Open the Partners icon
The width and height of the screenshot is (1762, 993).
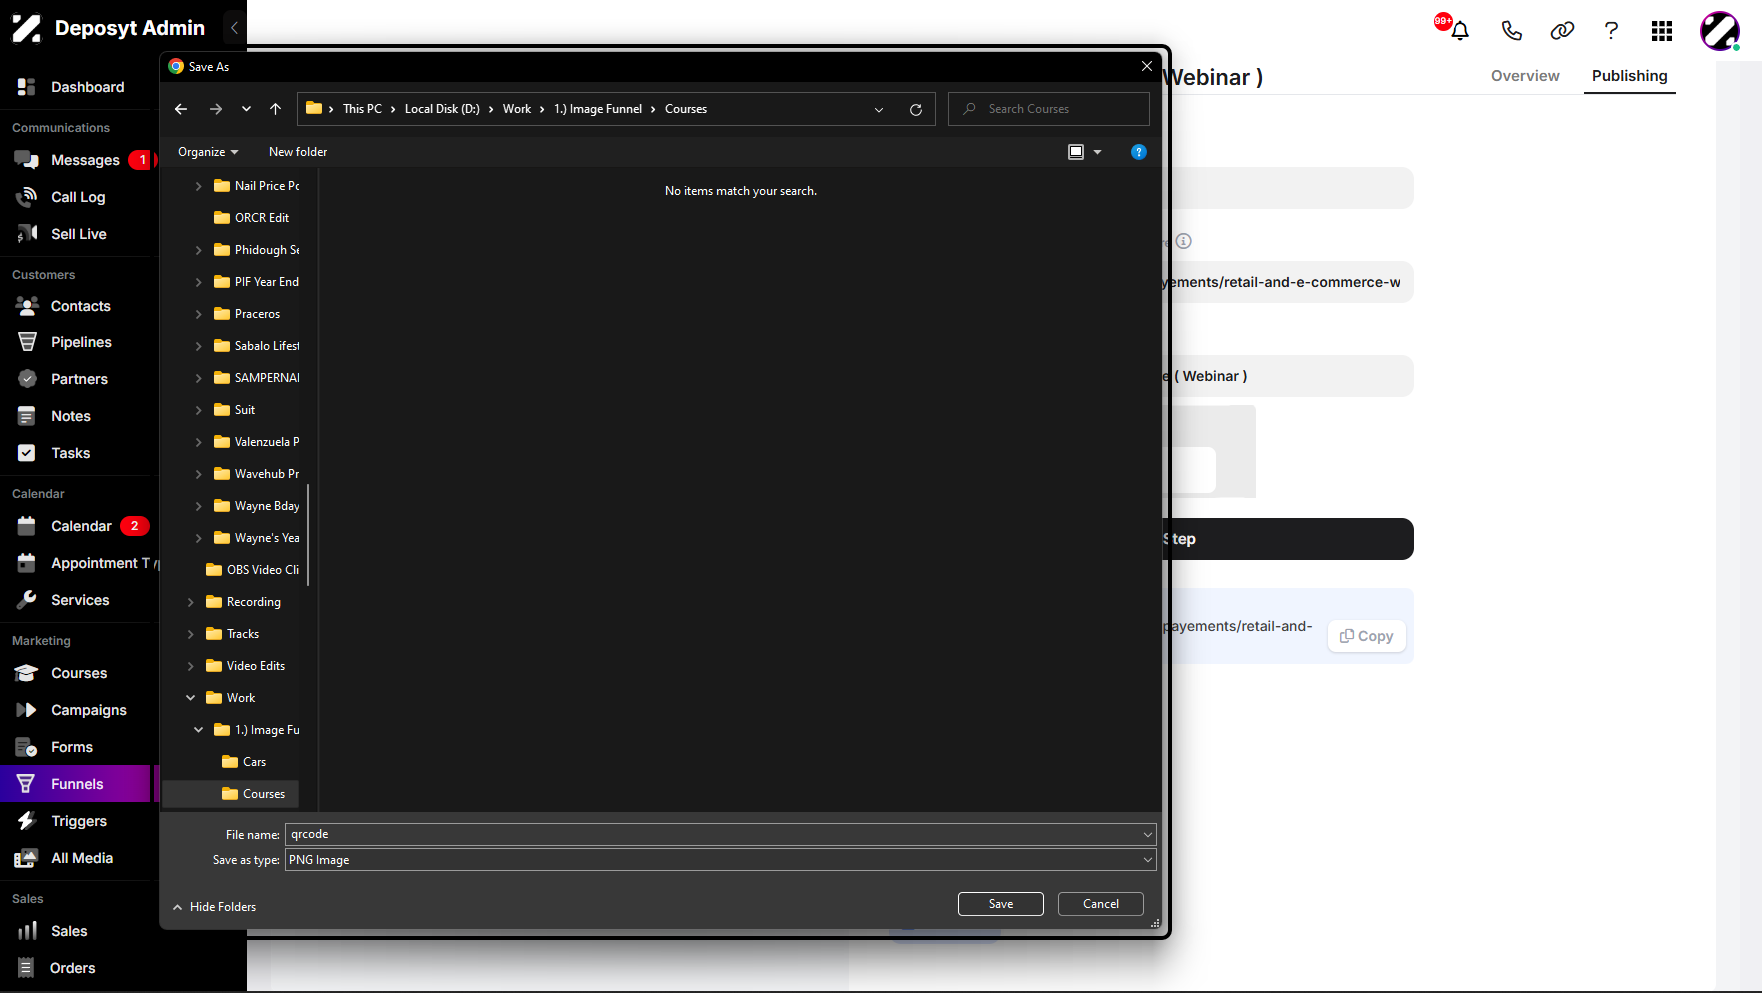(x=27, y=379)
